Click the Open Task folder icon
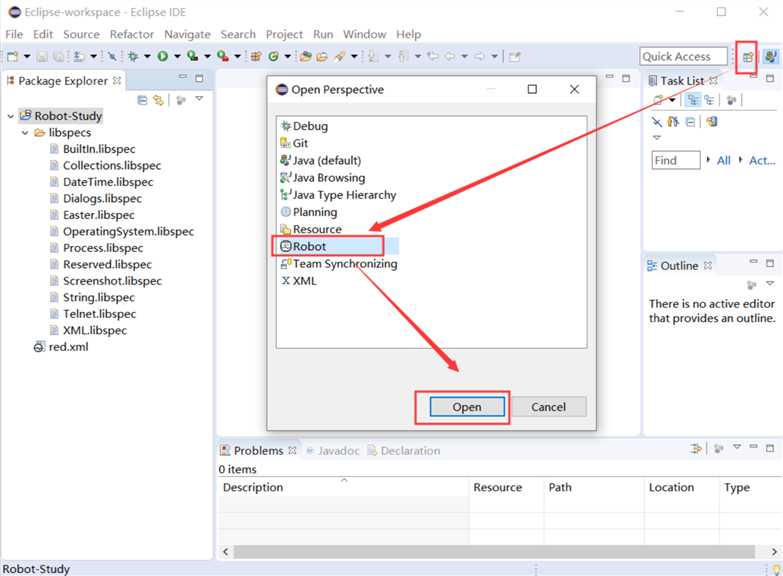Viewport: 783px width, 576px height. coord(322,56)
